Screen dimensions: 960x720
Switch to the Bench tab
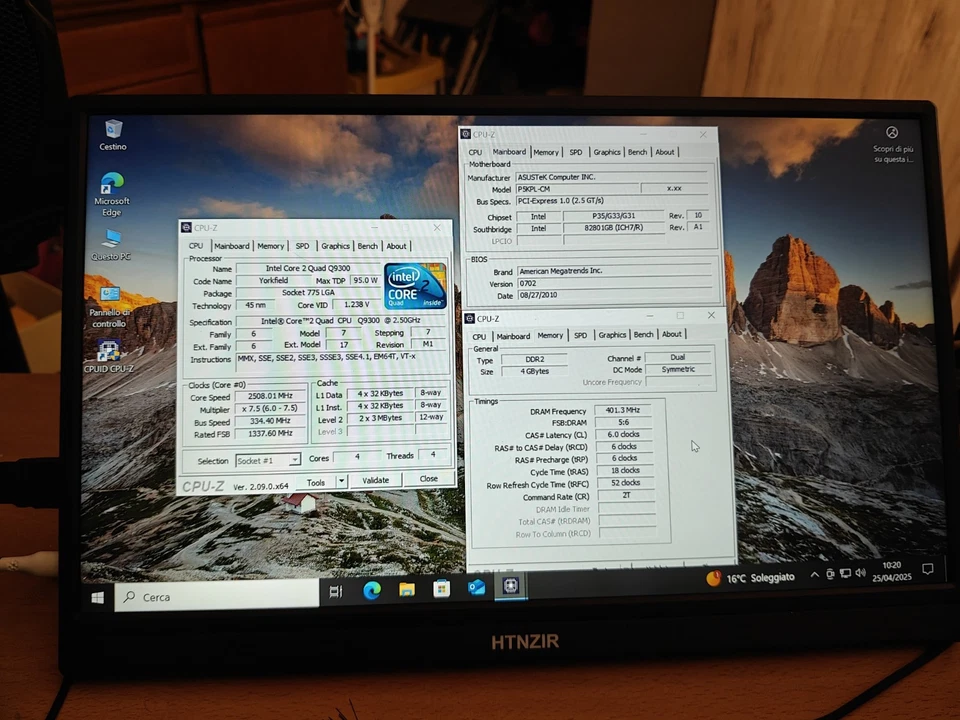[x=368, y=246]
